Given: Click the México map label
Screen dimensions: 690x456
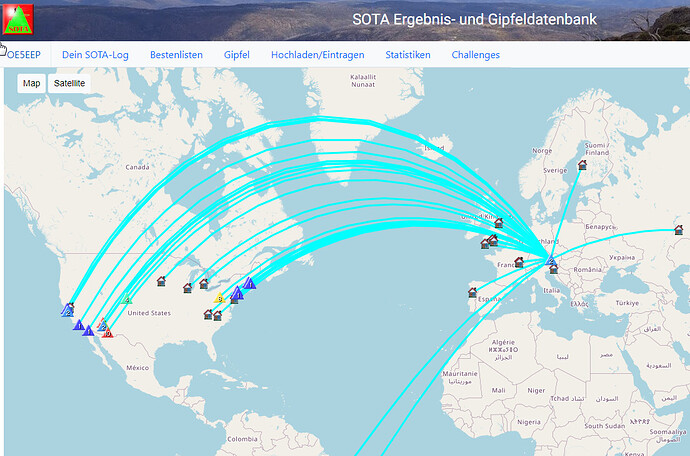Looking at the screenshot, I should click(x=137, y=368).
